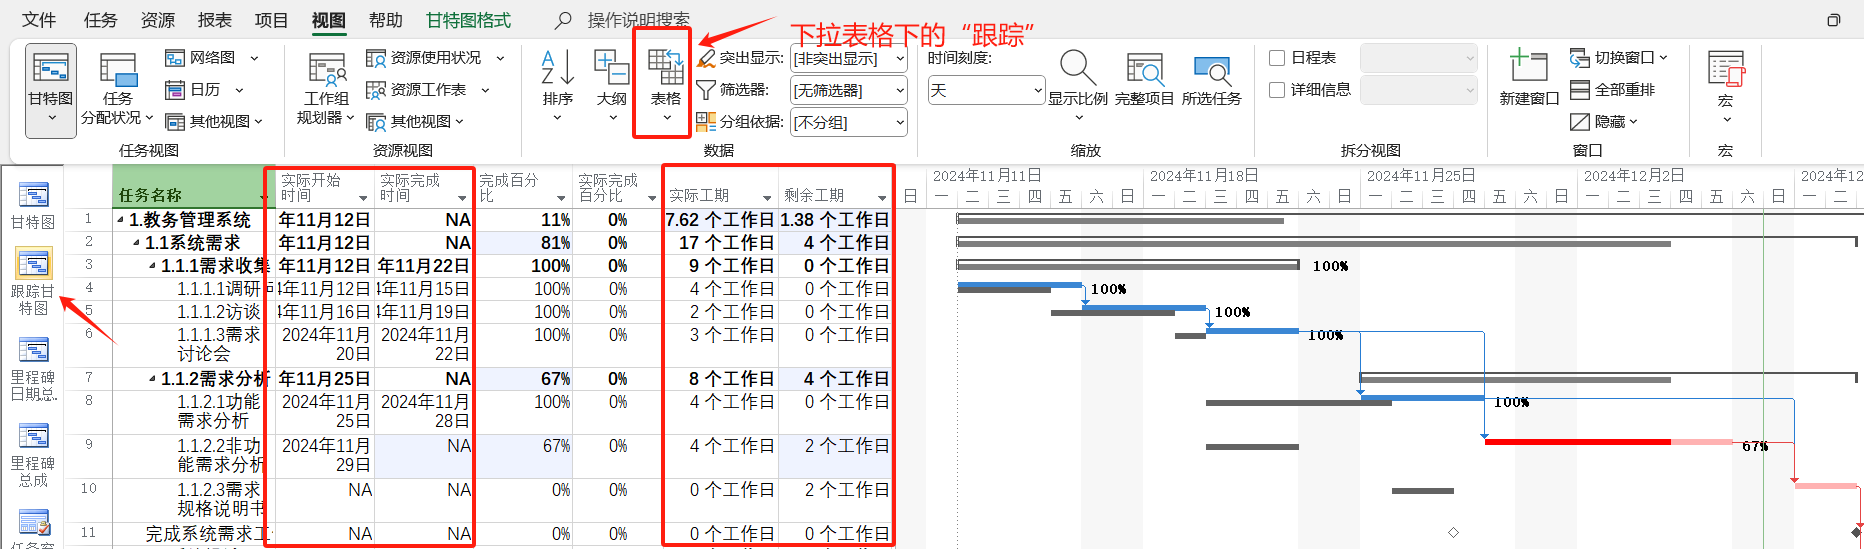
Task: Open the File (文件) tab
Action: click(39, 20)
